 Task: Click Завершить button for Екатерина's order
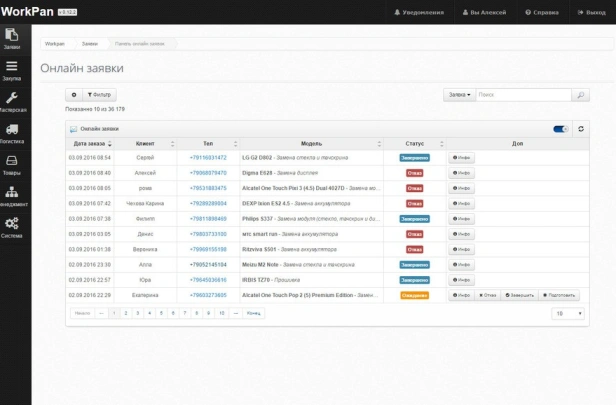click(x=519, y=295)
